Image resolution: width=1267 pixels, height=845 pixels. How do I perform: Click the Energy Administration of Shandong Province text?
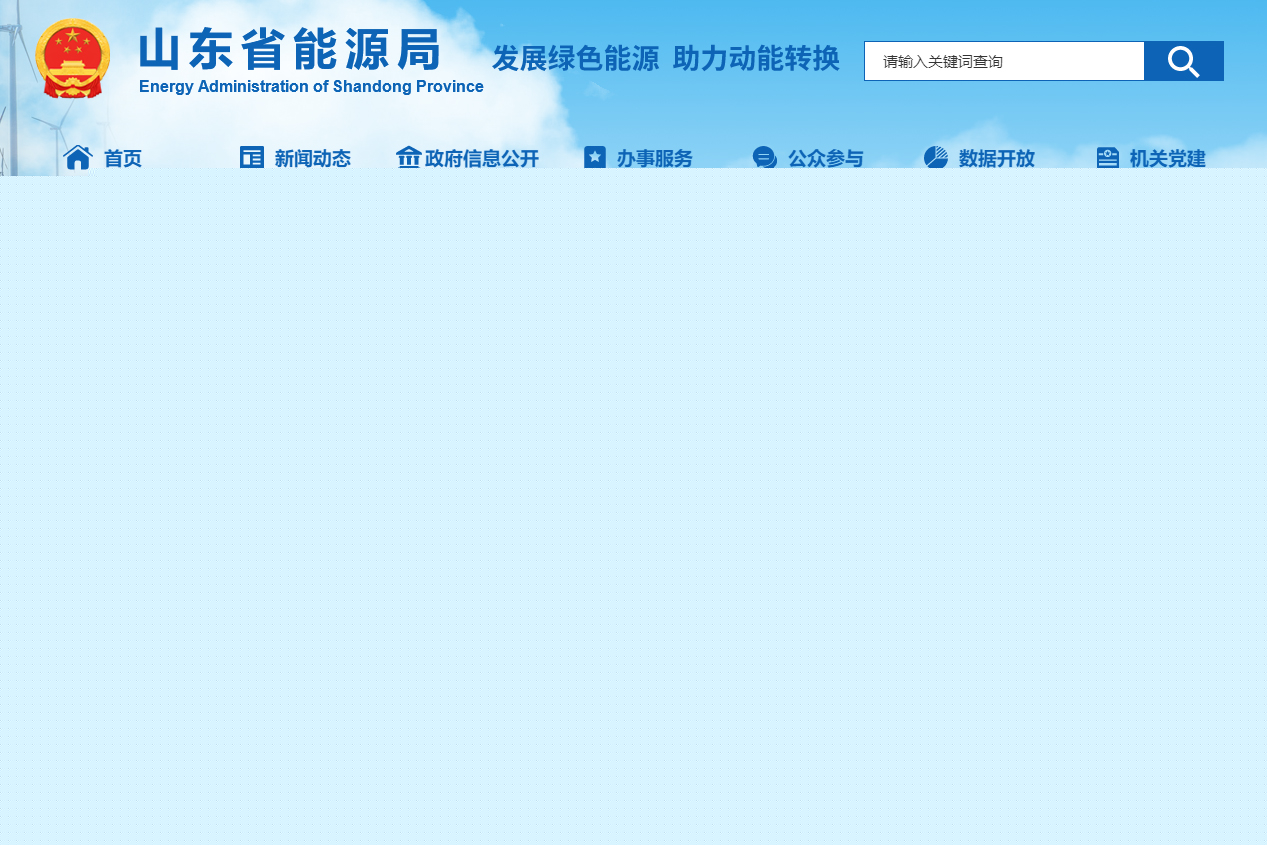pos(311,87)
